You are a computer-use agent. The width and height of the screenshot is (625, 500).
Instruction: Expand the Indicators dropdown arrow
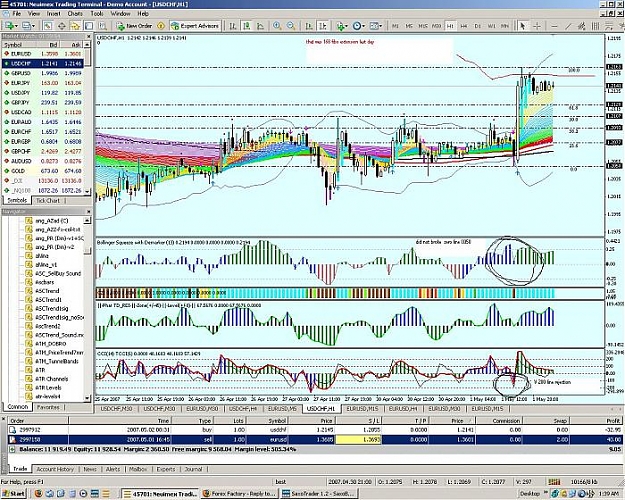(347, 26)
